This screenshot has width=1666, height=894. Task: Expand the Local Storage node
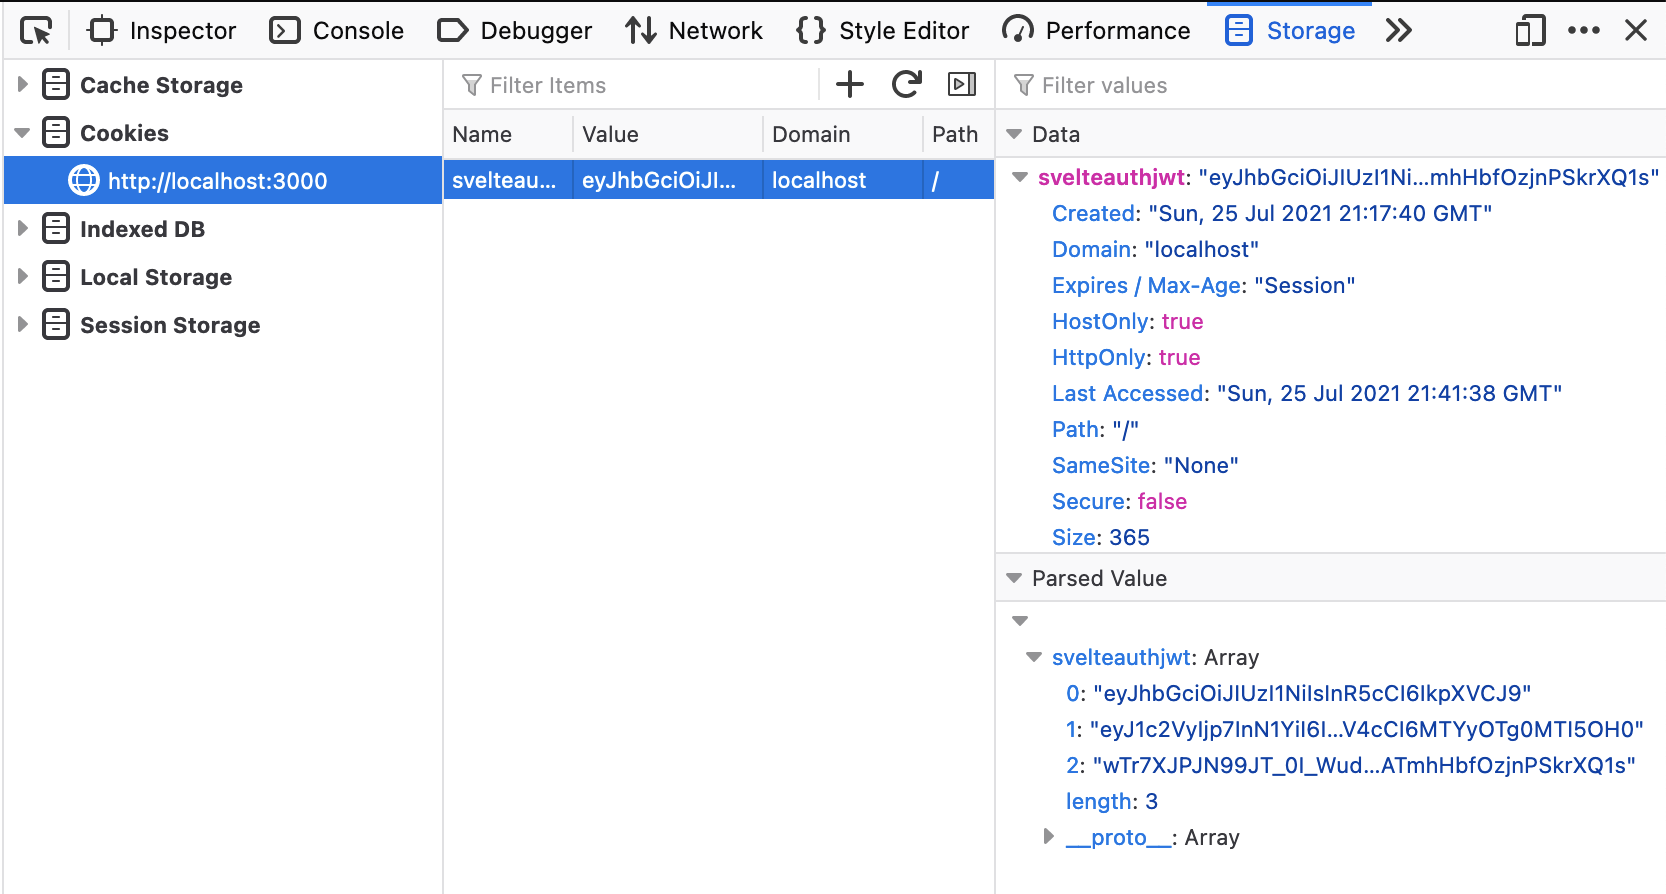click(22, 277)
